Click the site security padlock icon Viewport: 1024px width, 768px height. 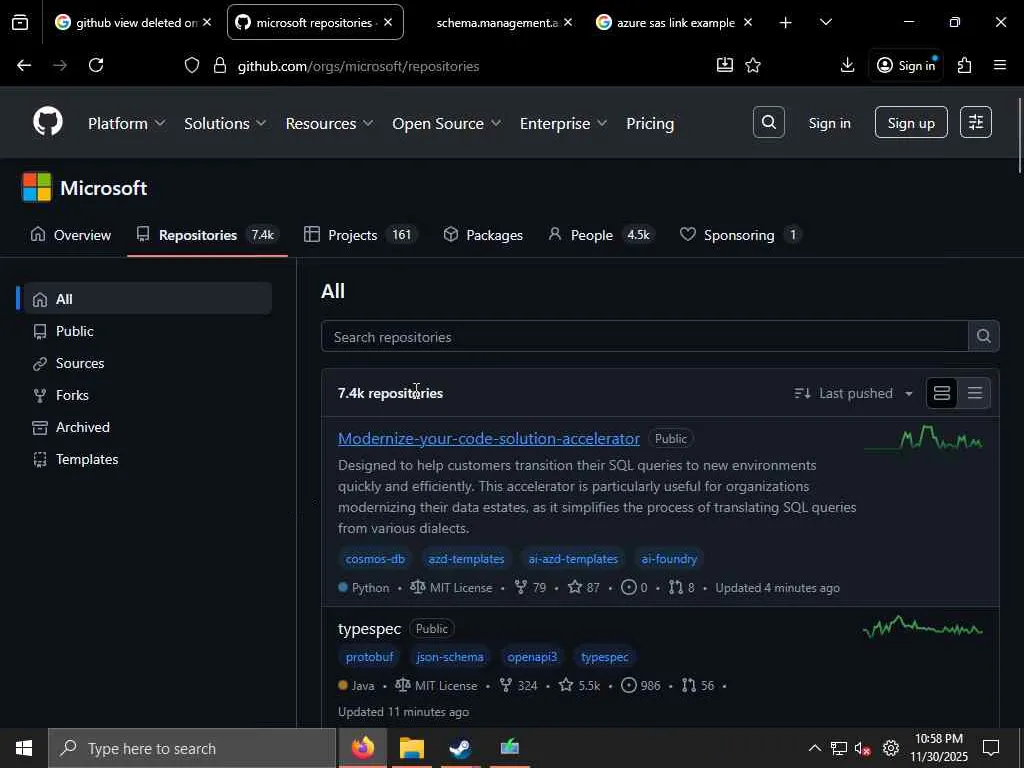click(220, 65)
